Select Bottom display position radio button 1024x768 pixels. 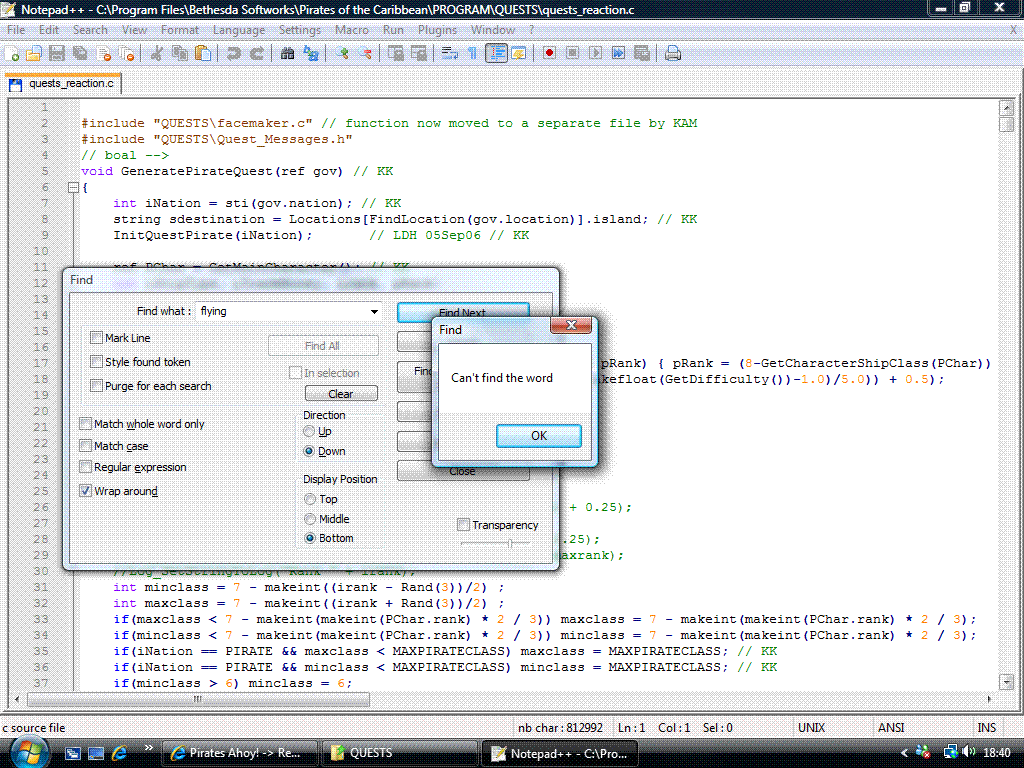[310, 538]
